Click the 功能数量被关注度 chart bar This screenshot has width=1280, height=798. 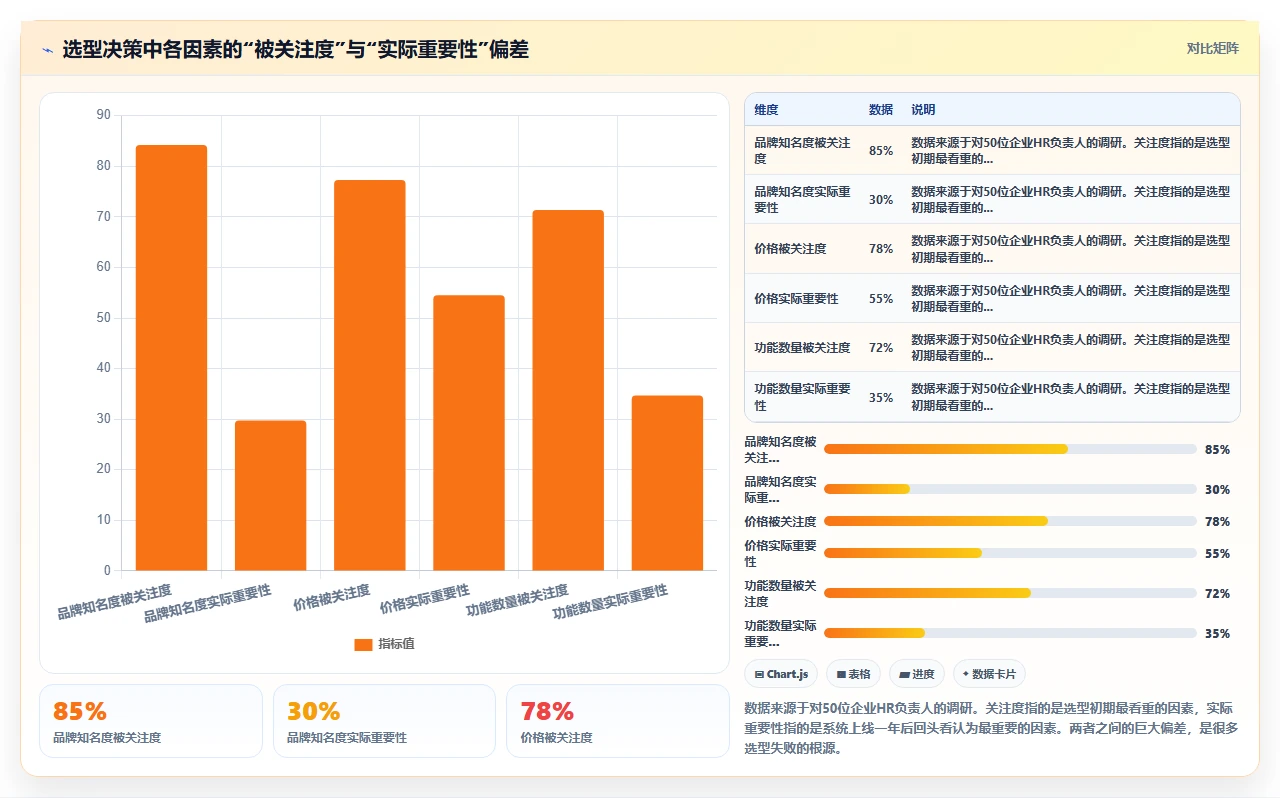568,390
